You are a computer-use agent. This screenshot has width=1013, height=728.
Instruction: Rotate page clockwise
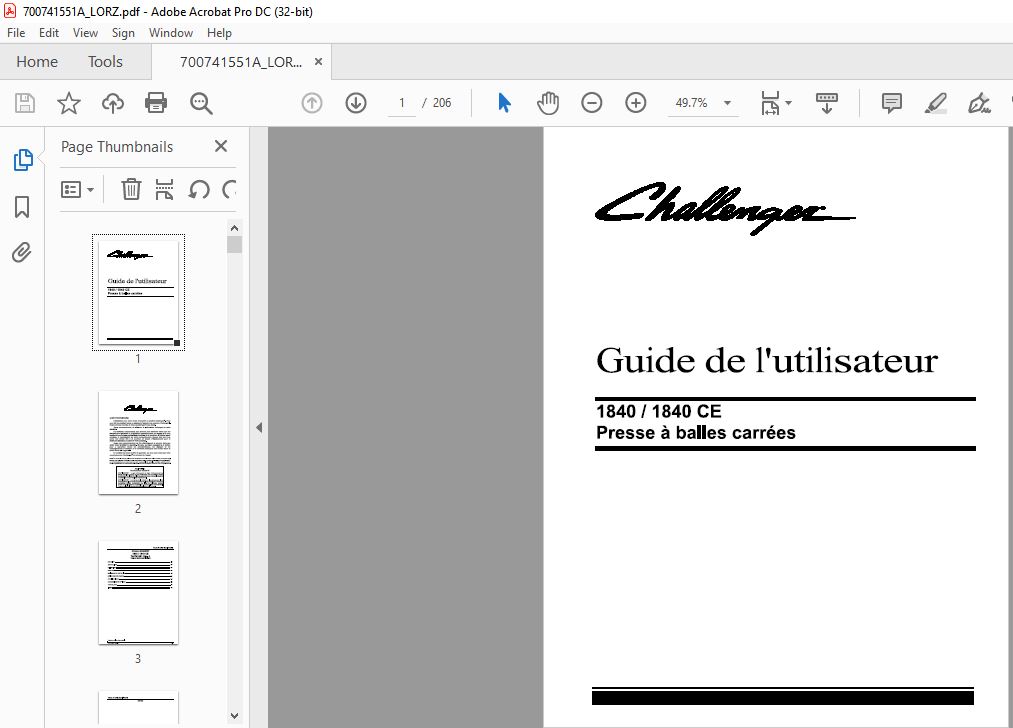coord(229,189)
